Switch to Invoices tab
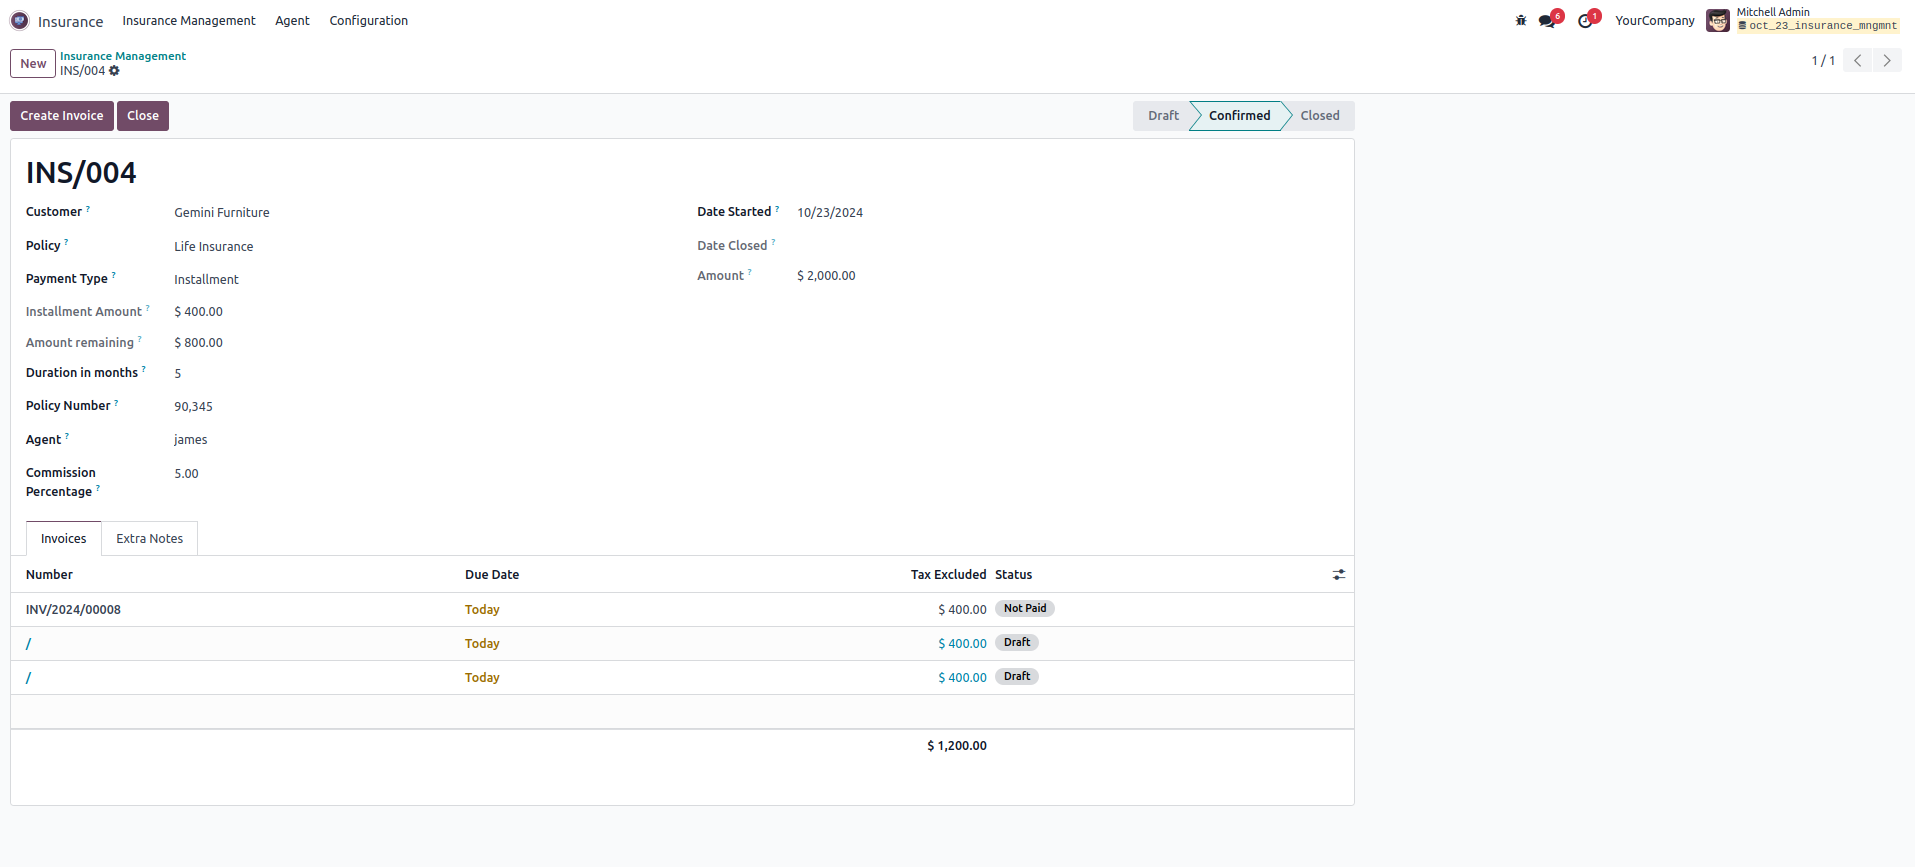 click(64, 538)
